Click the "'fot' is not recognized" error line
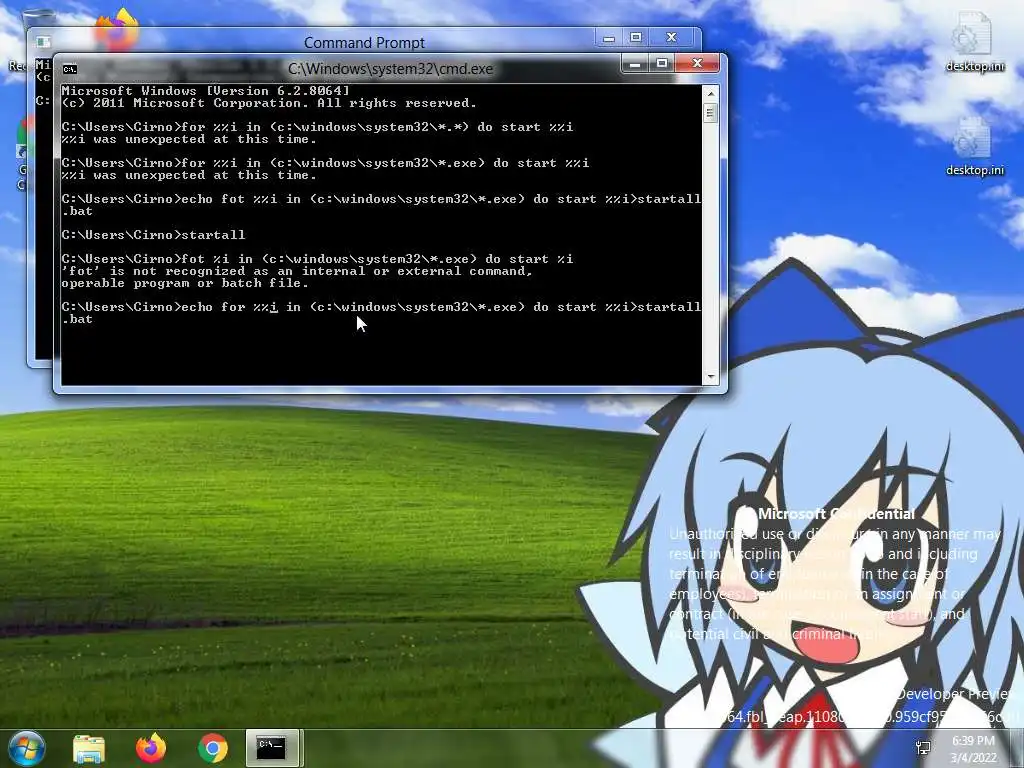 [x=297, y=271]
